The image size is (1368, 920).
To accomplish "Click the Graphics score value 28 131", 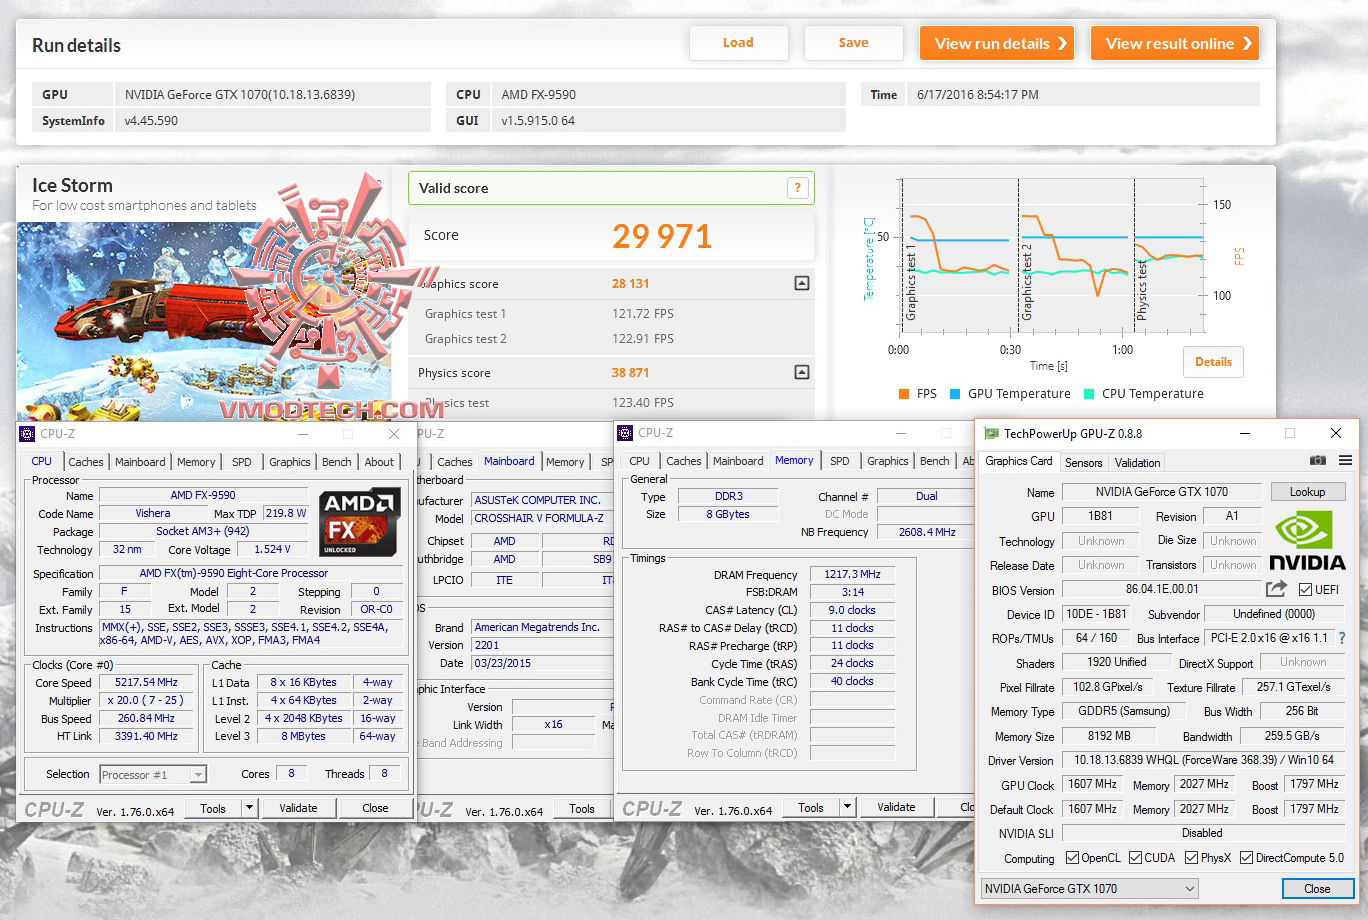I will click(x=631, y=283).
